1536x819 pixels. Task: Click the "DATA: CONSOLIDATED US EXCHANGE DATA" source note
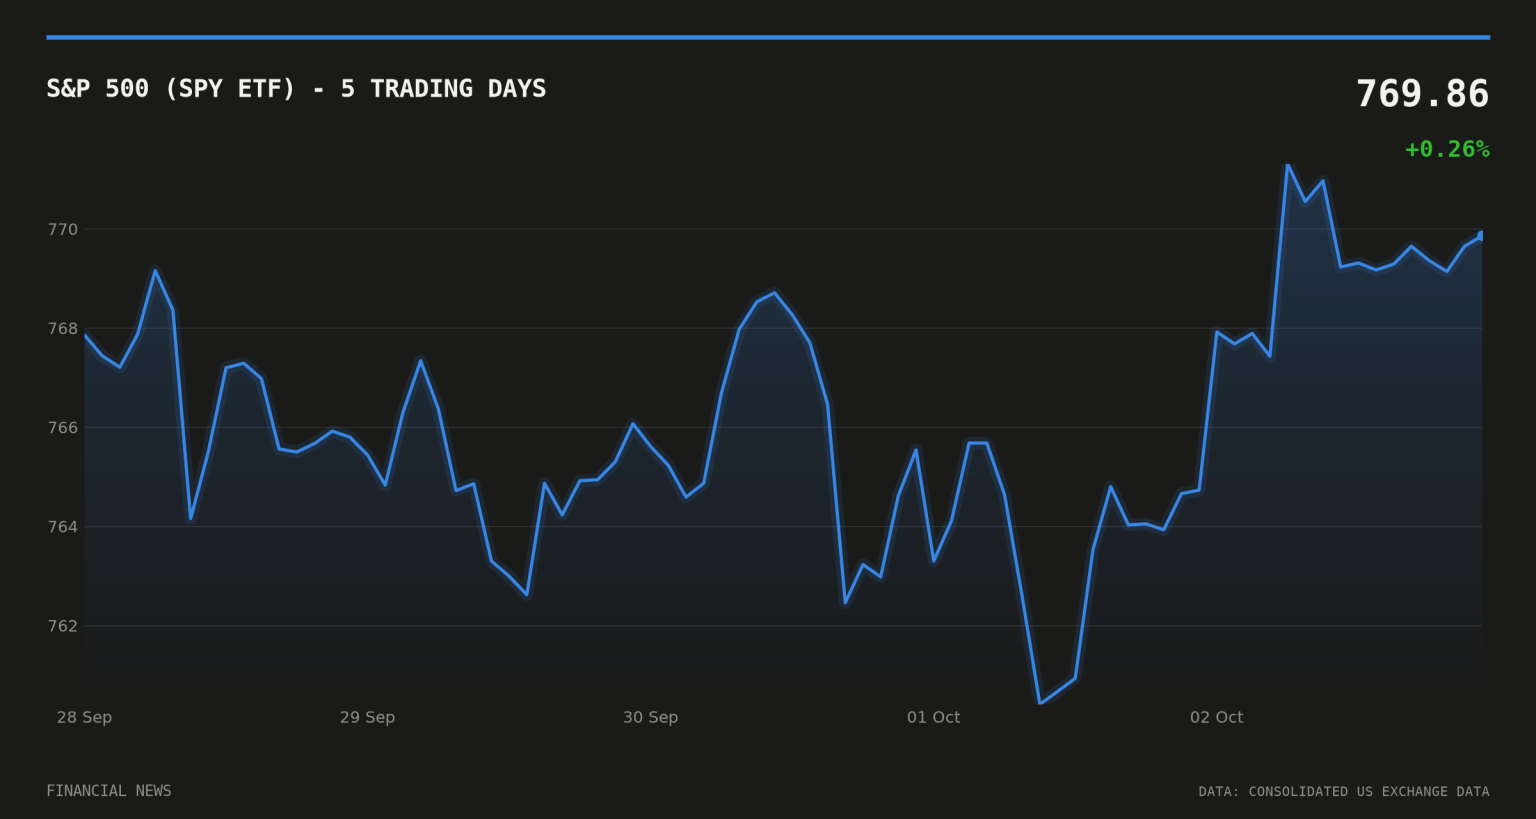1344,792
